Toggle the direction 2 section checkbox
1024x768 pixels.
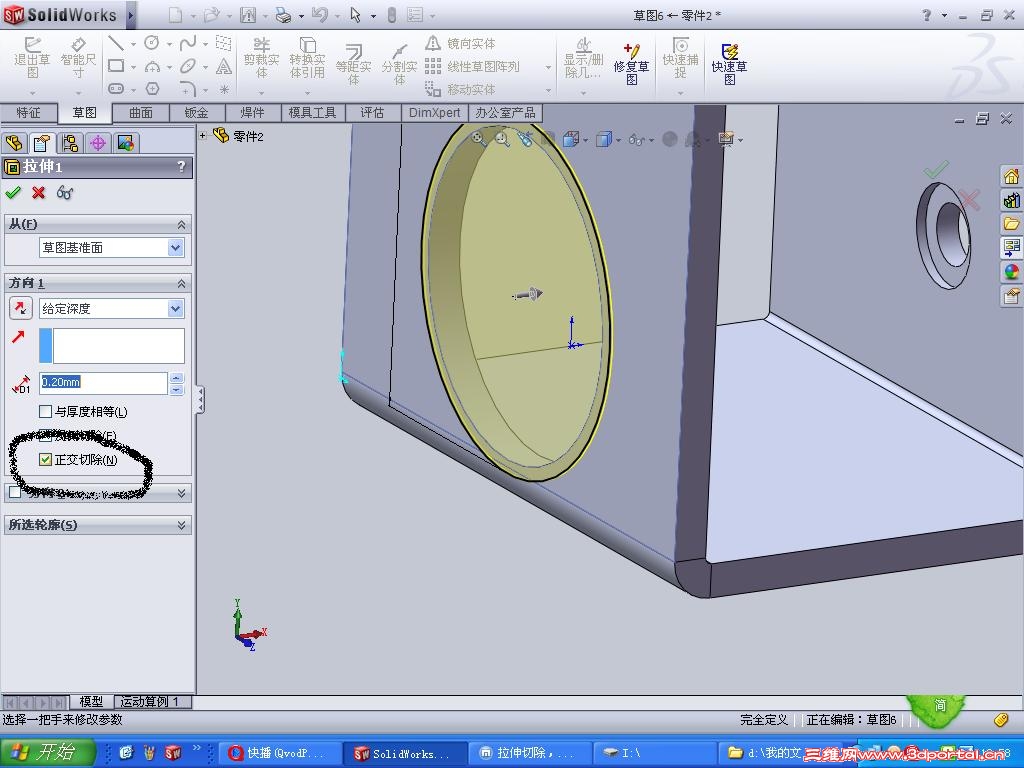pyautogui.click(x=15, y=492)
